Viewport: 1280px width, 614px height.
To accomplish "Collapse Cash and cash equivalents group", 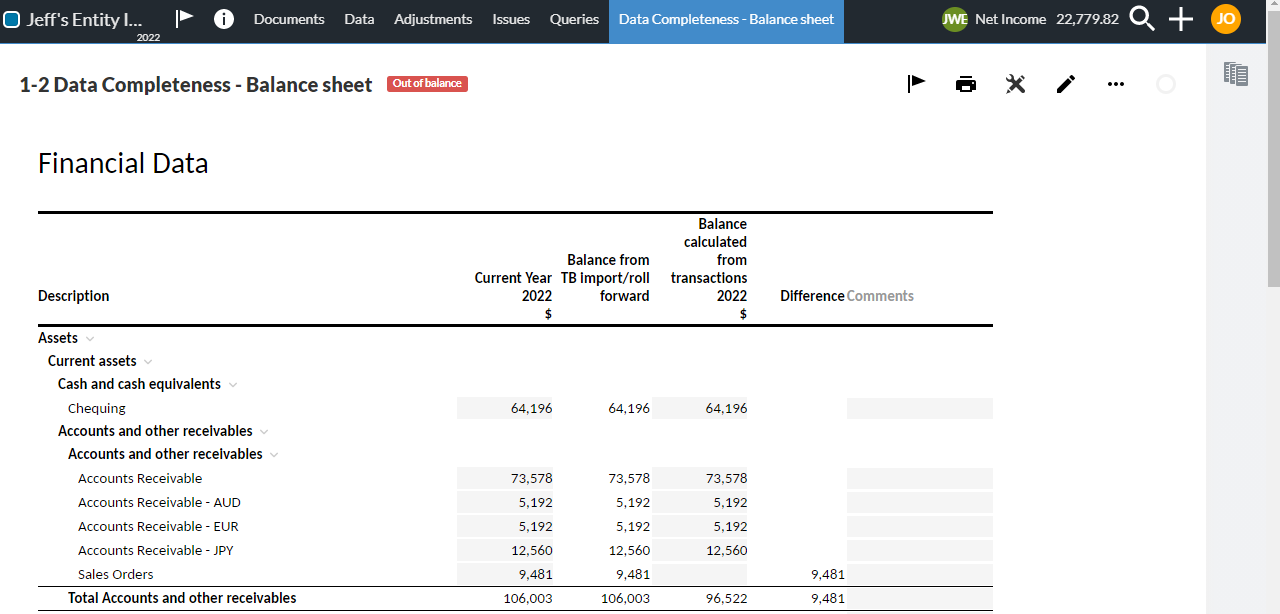I will point(233,384).
